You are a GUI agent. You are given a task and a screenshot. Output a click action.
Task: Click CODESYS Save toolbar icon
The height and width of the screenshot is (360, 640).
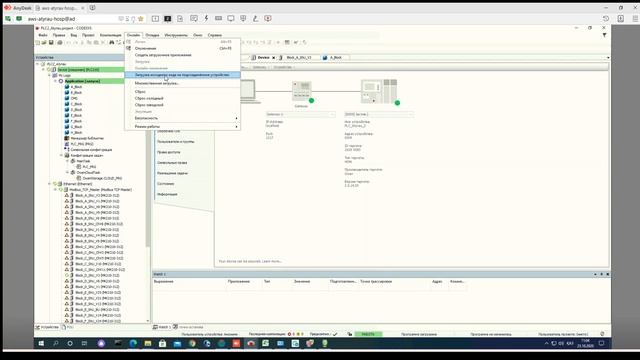pyautogui.click(x=51, y=42)
